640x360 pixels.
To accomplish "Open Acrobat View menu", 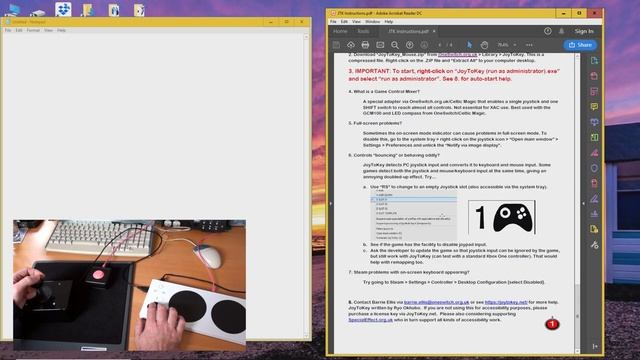I will coord(356,22).
